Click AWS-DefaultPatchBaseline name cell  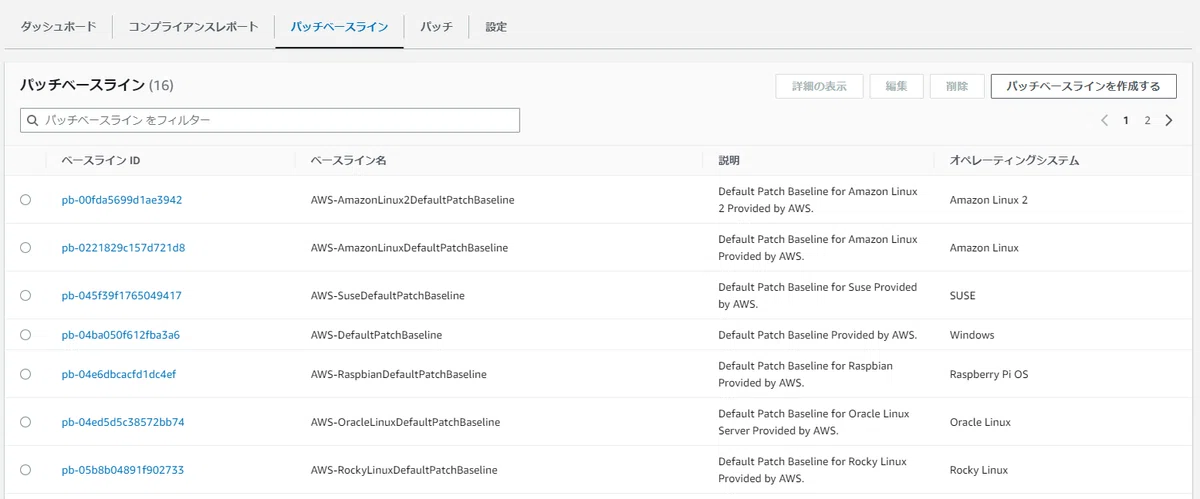pos(377,335)
